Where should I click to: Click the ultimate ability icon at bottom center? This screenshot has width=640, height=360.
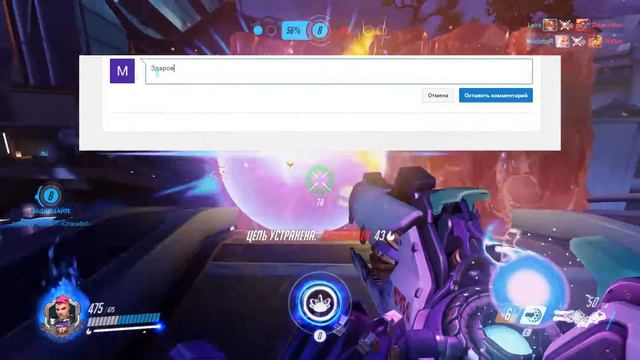(320, 303)
